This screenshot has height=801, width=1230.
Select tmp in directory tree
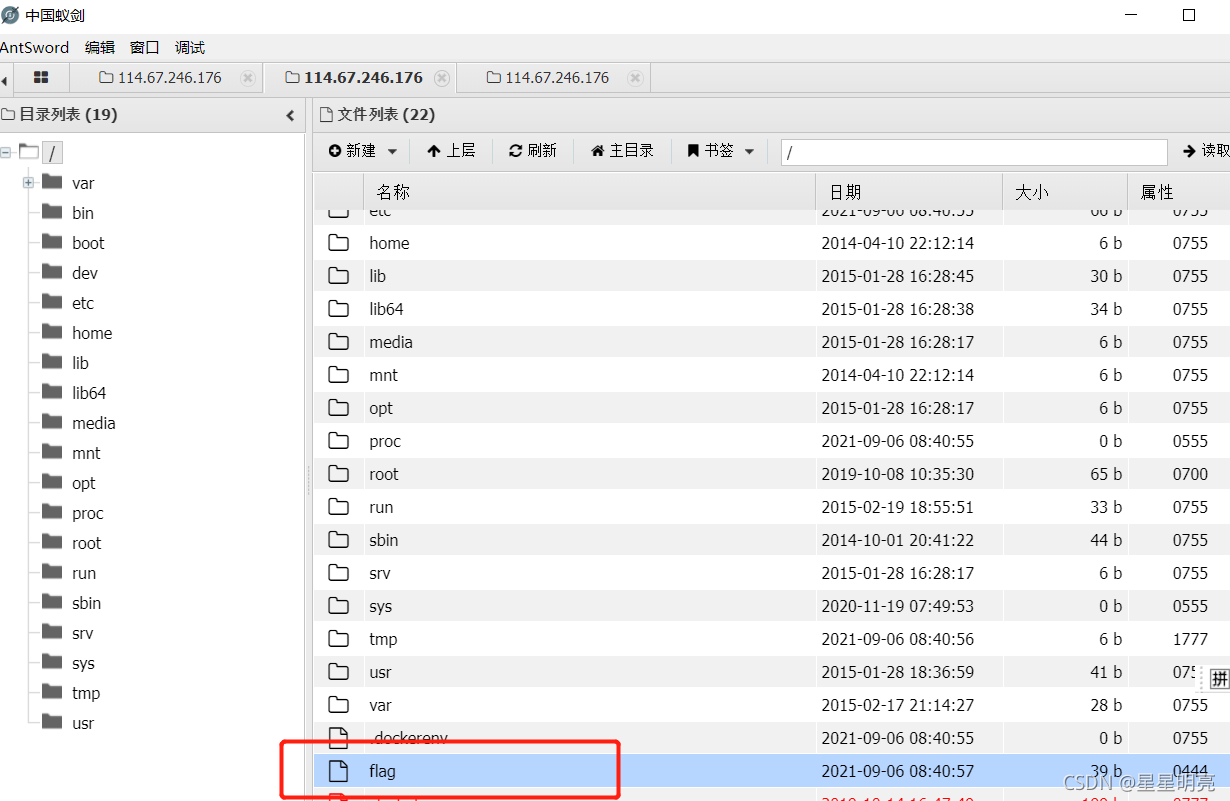click(x=86, y=693)
